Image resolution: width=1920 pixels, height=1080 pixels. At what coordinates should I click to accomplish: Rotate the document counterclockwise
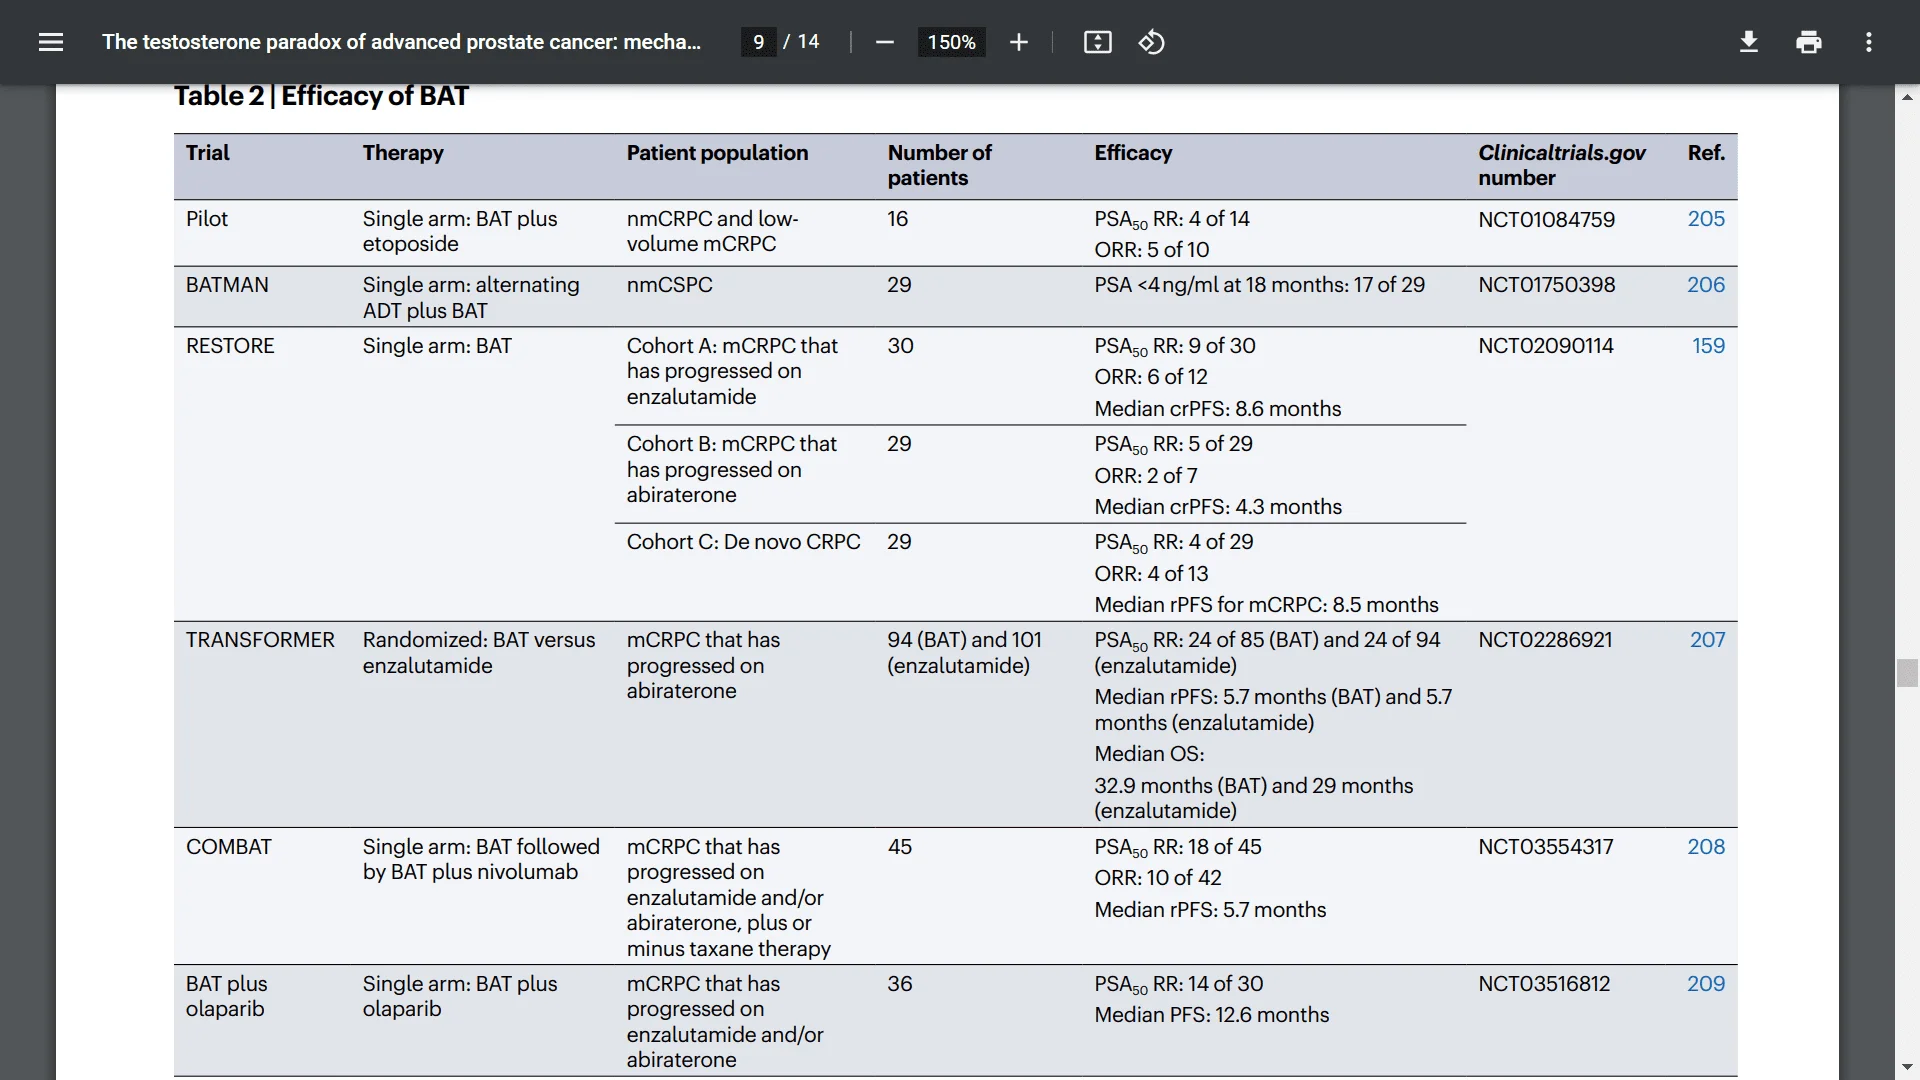pyautogui.click(x=1151, y=42)
